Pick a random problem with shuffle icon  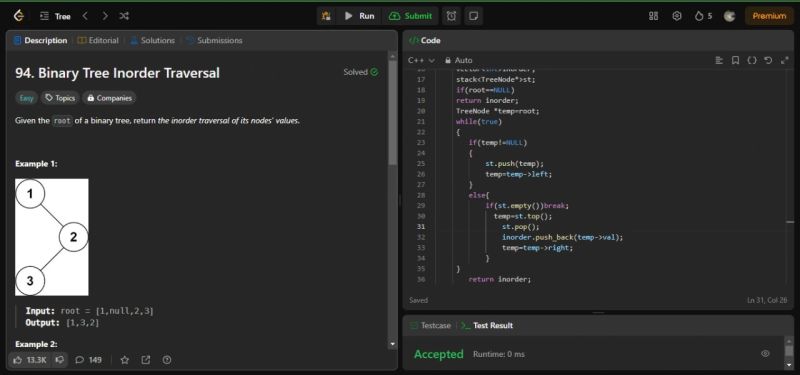[124, 16]
